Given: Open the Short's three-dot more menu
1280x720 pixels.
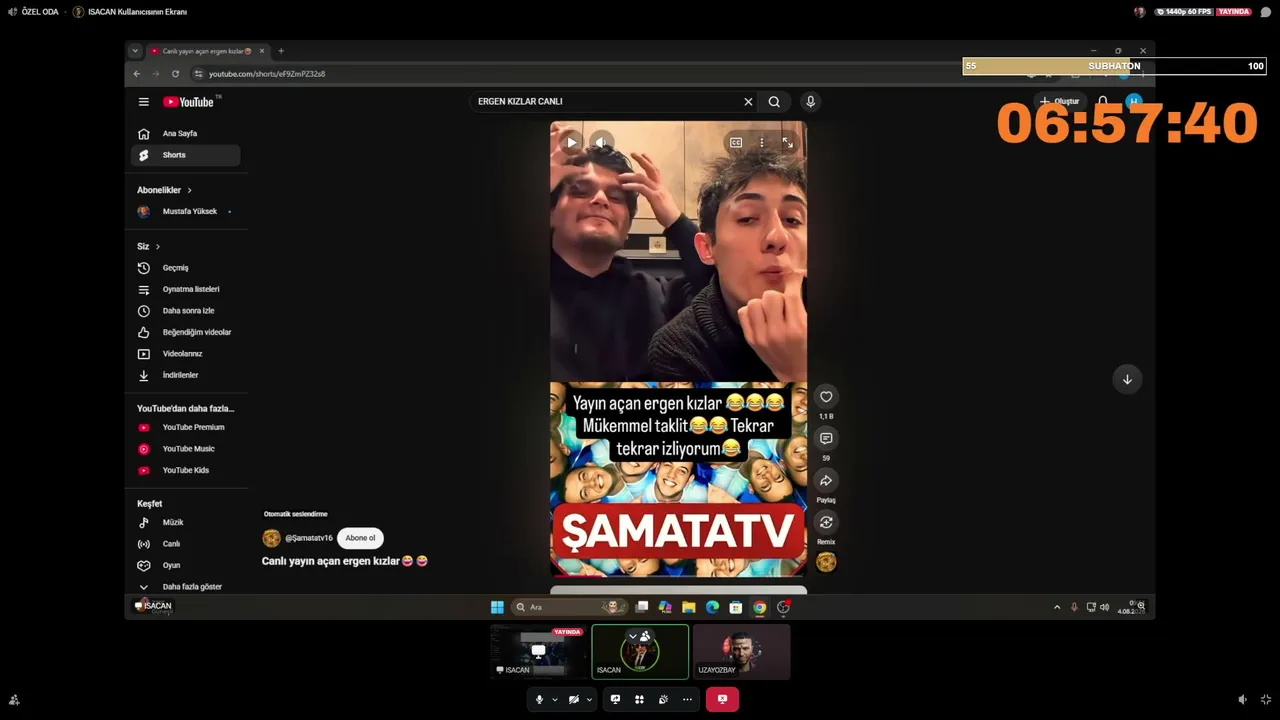Looking at the screenshot, I should pos(762,143).
